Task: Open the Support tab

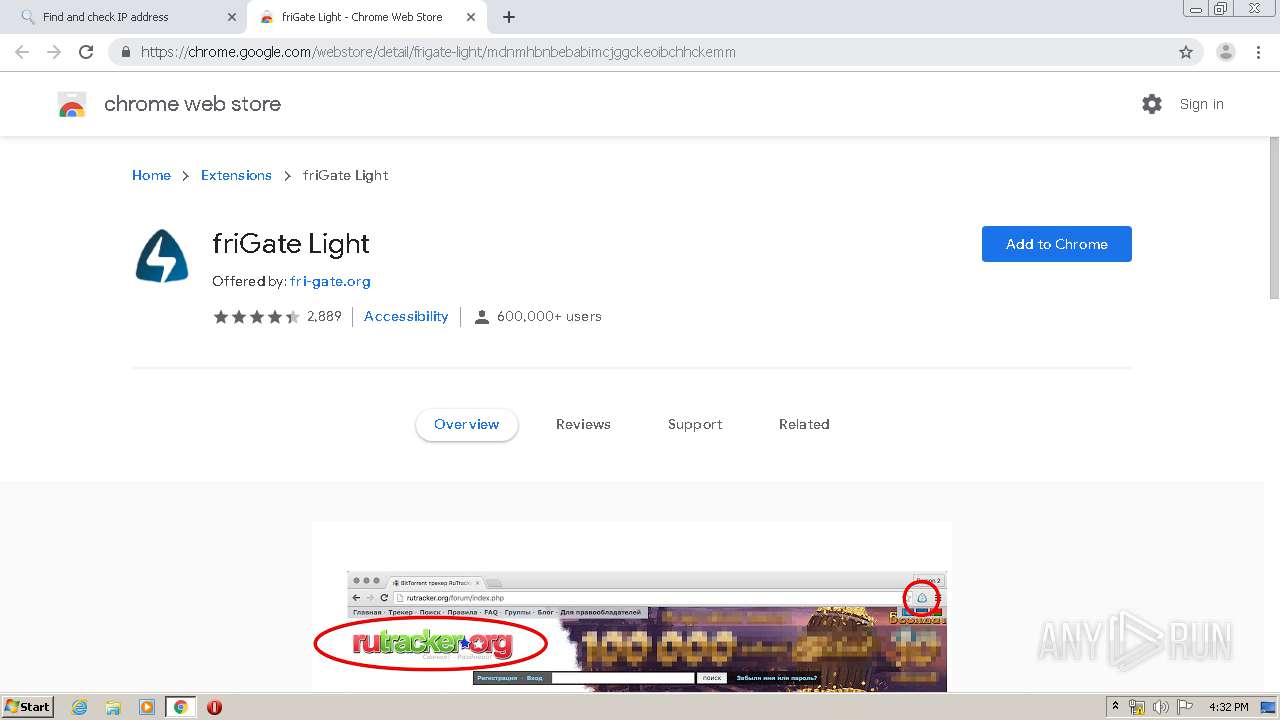Action: (x=695, y=425)
